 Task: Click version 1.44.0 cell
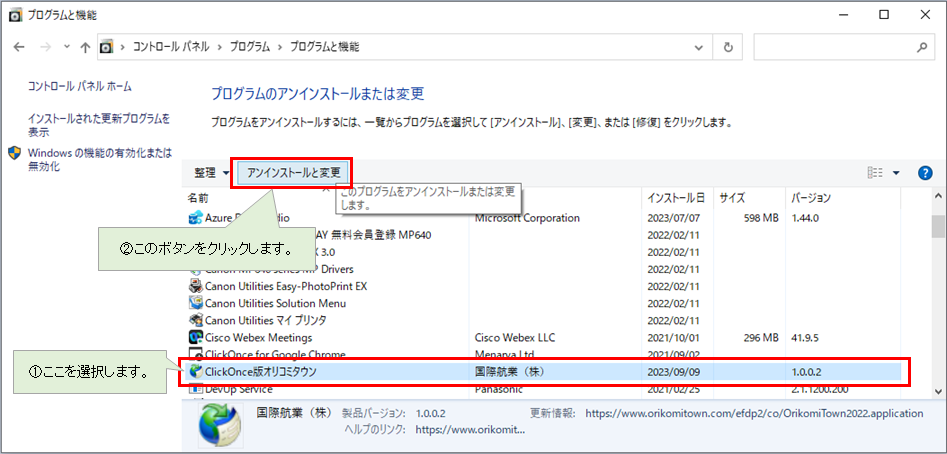(805, 218)
